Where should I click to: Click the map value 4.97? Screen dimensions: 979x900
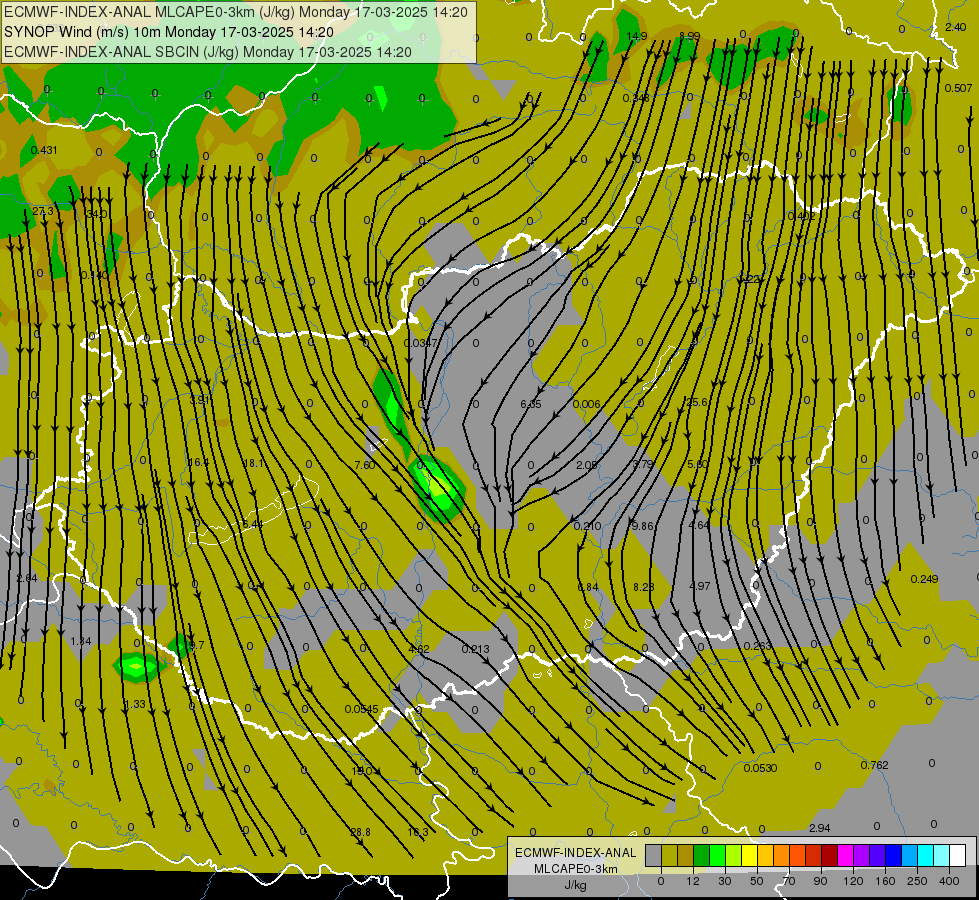tap(699, 586)
